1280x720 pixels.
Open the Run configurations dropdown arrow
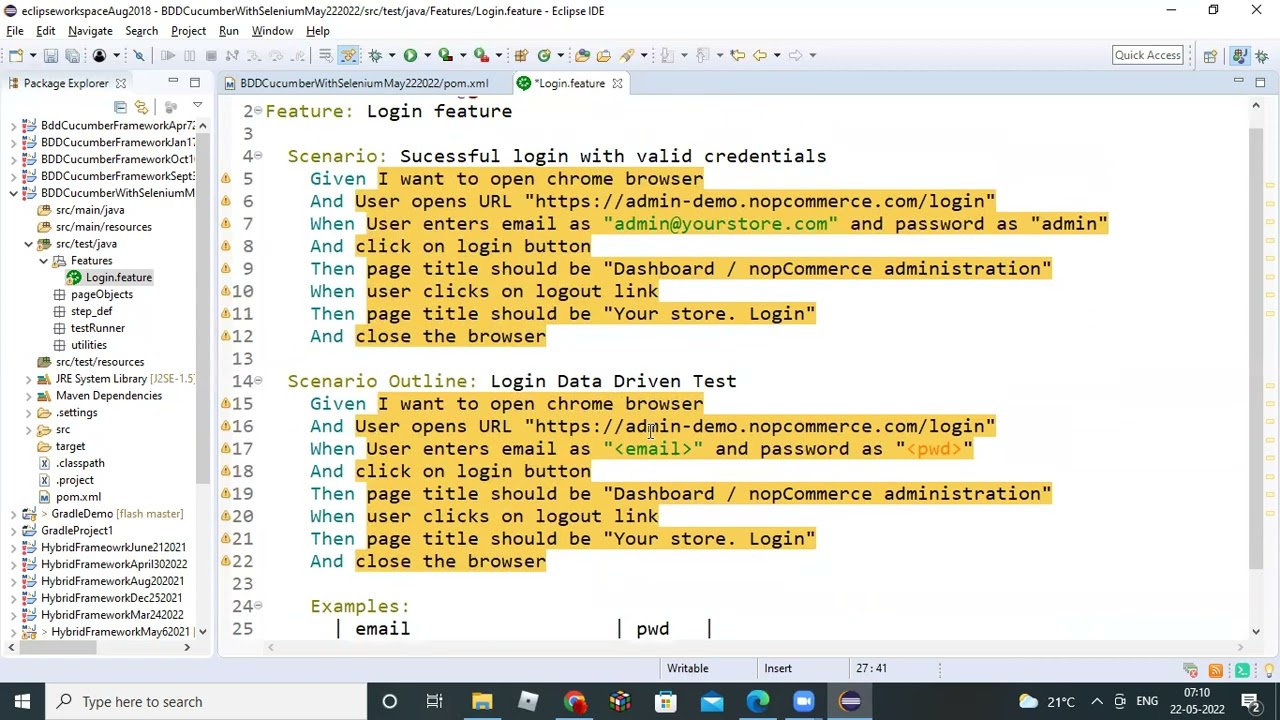(x=427, y=55)
